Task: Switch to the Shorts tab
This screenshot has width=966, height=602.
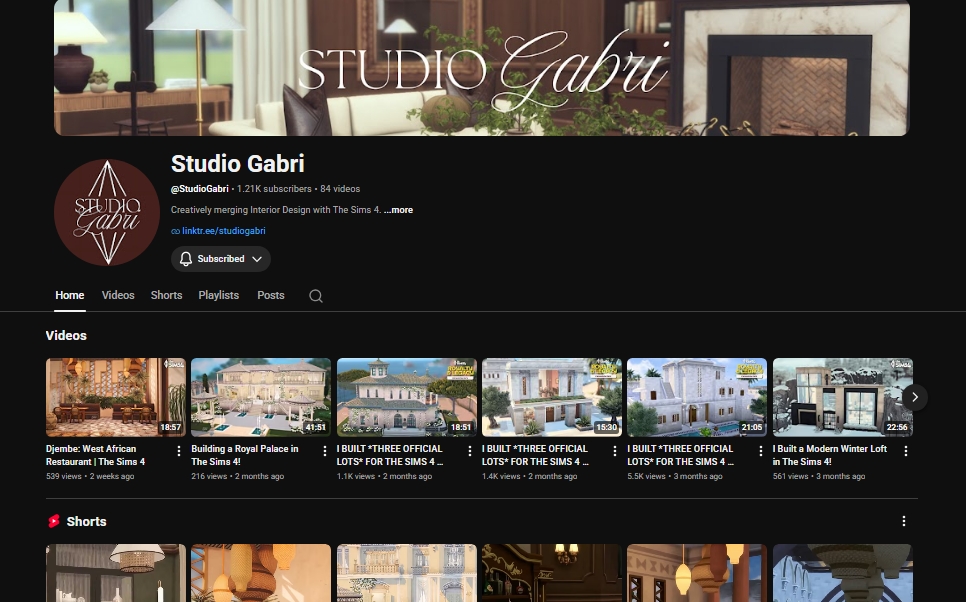Action: [x=166, y=295]
